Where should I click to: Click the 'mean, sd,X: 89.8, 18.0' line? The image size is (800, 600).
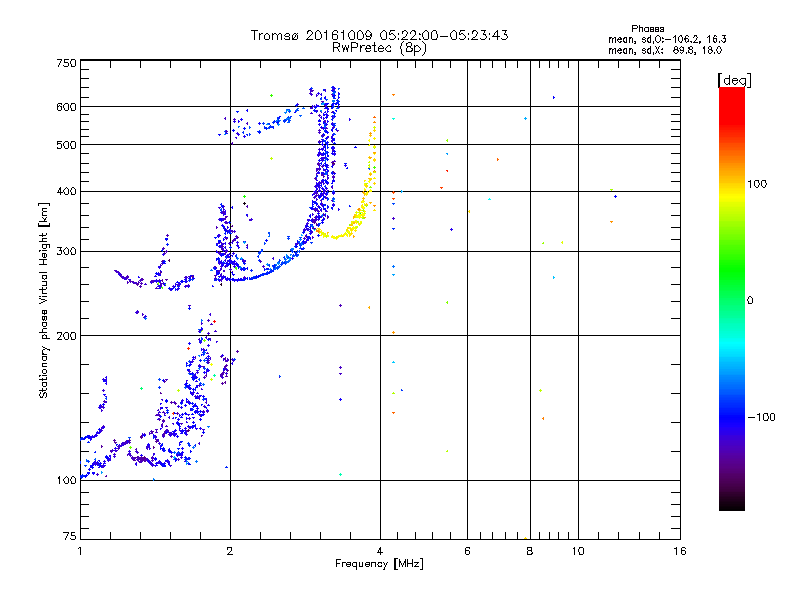click(665, 51)
